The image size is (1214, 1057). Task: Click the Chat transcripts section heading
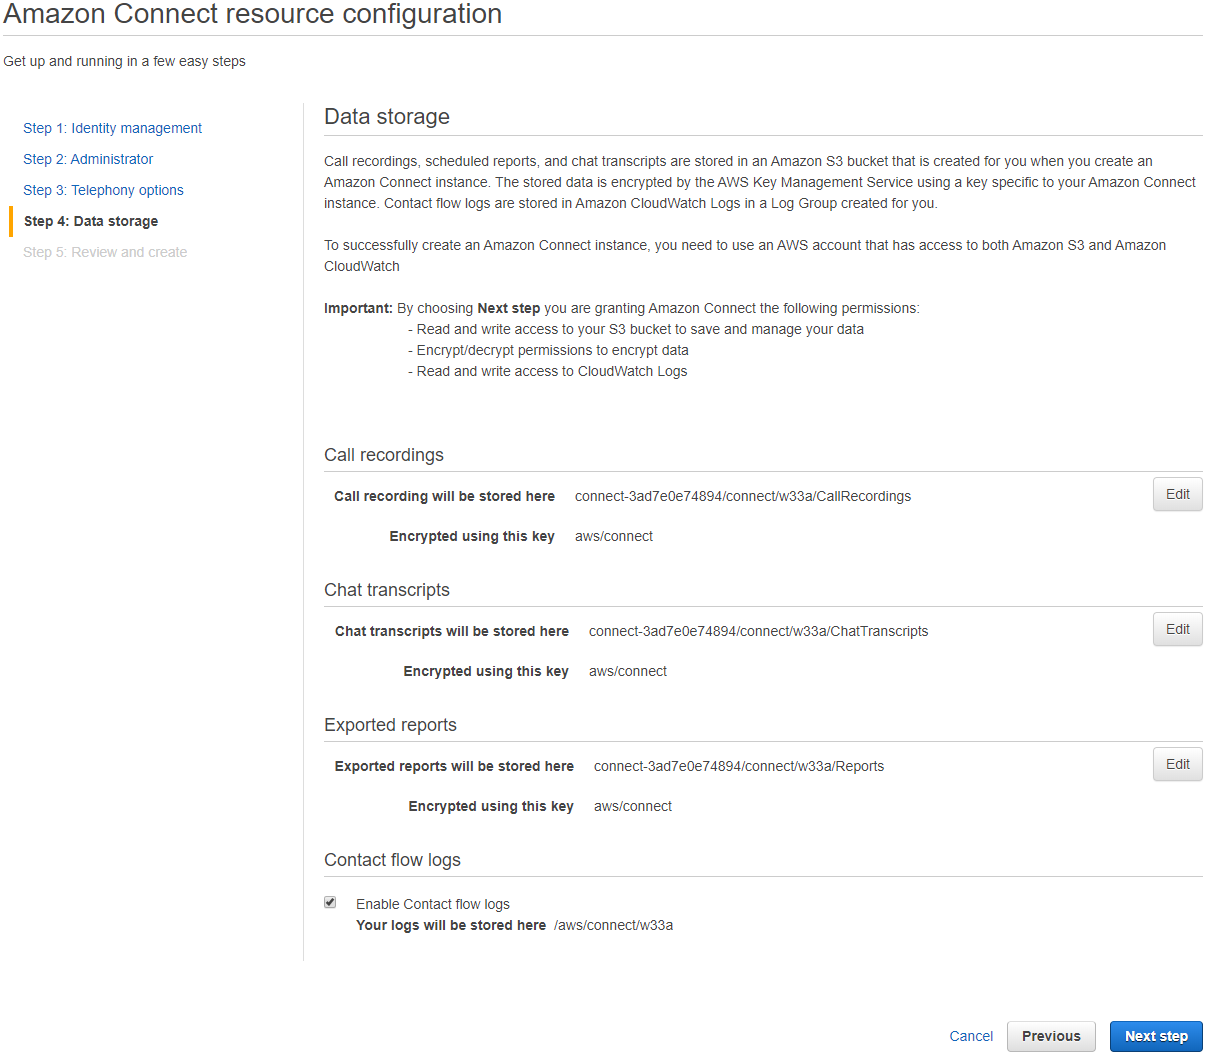click(387, 590)
